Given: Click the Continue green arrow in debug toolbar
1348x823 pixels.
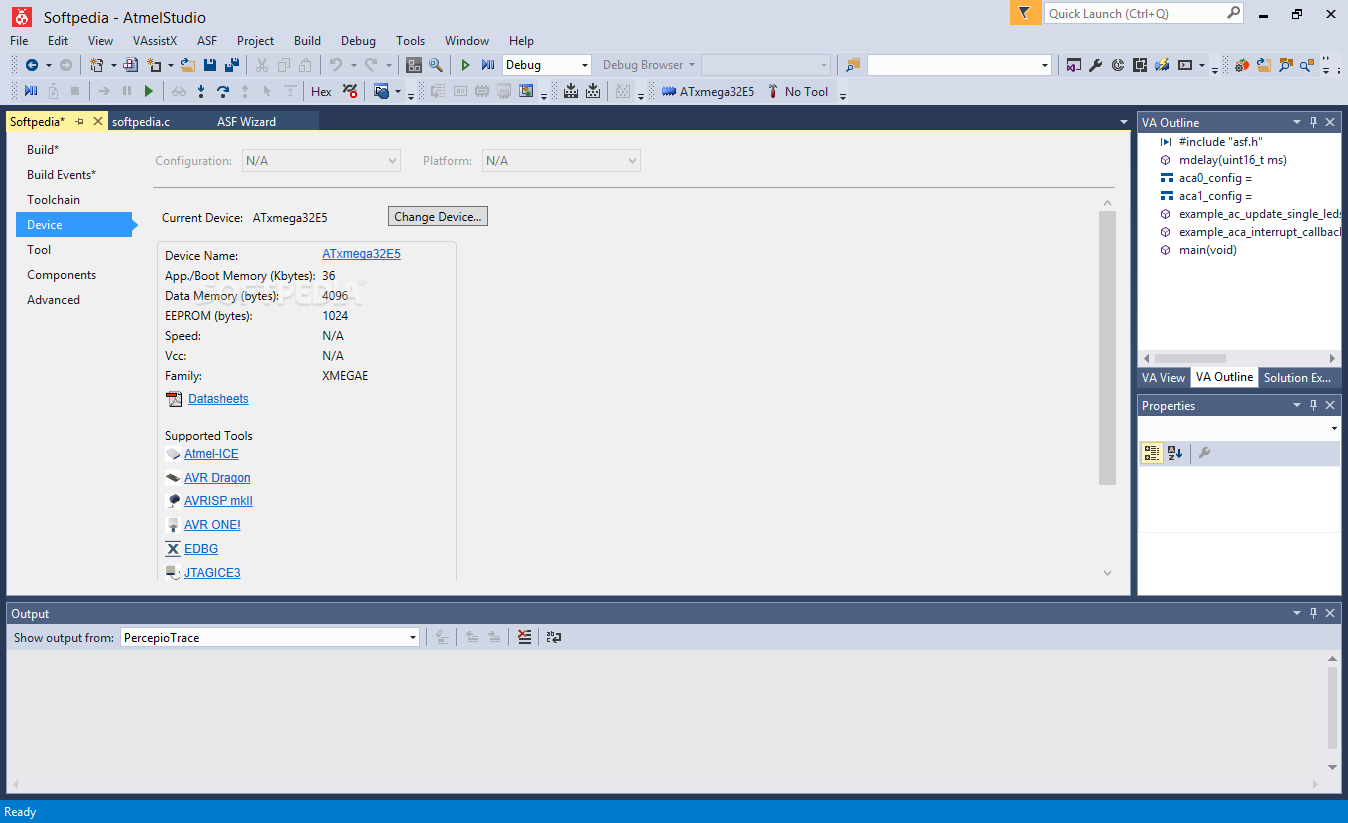Looking at the screenshot, I should click(149, 92).
